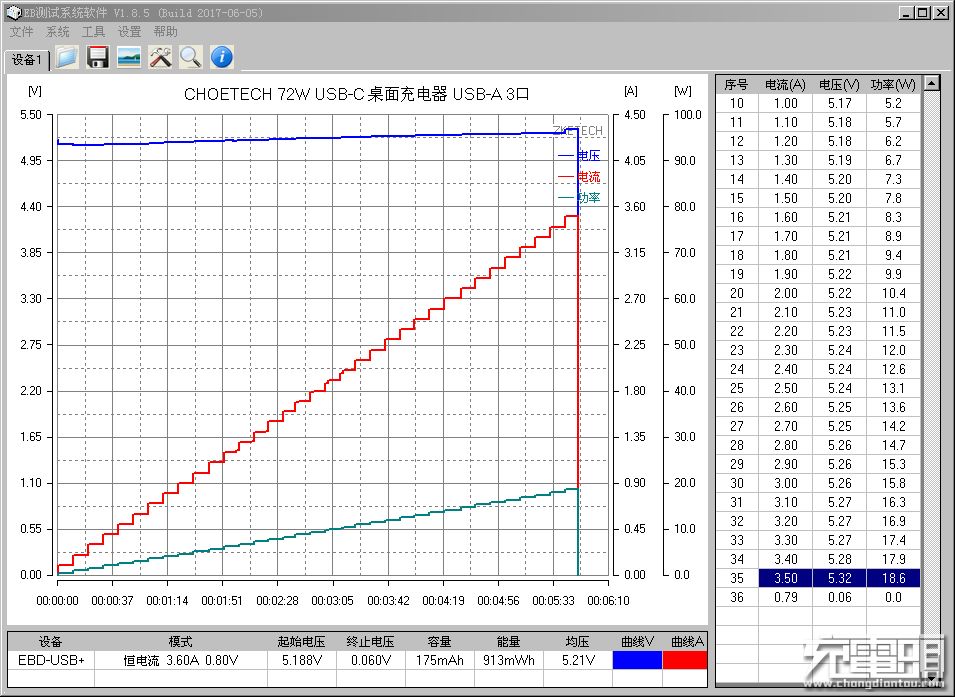The height and width of the screenshot is (697, 955).
Task: Click the 序号 column header
Action: point(736,85)
